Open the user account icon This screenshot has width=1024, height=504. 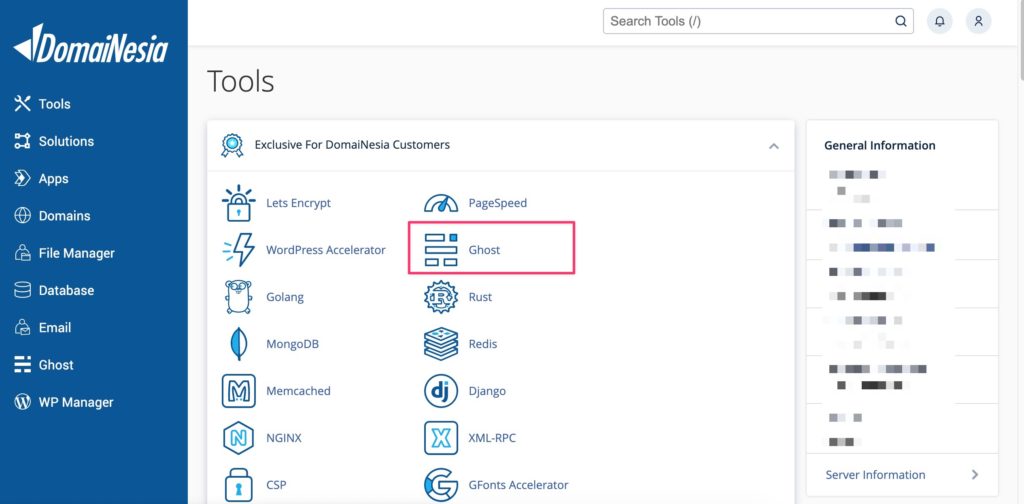(x=978, y=21)
